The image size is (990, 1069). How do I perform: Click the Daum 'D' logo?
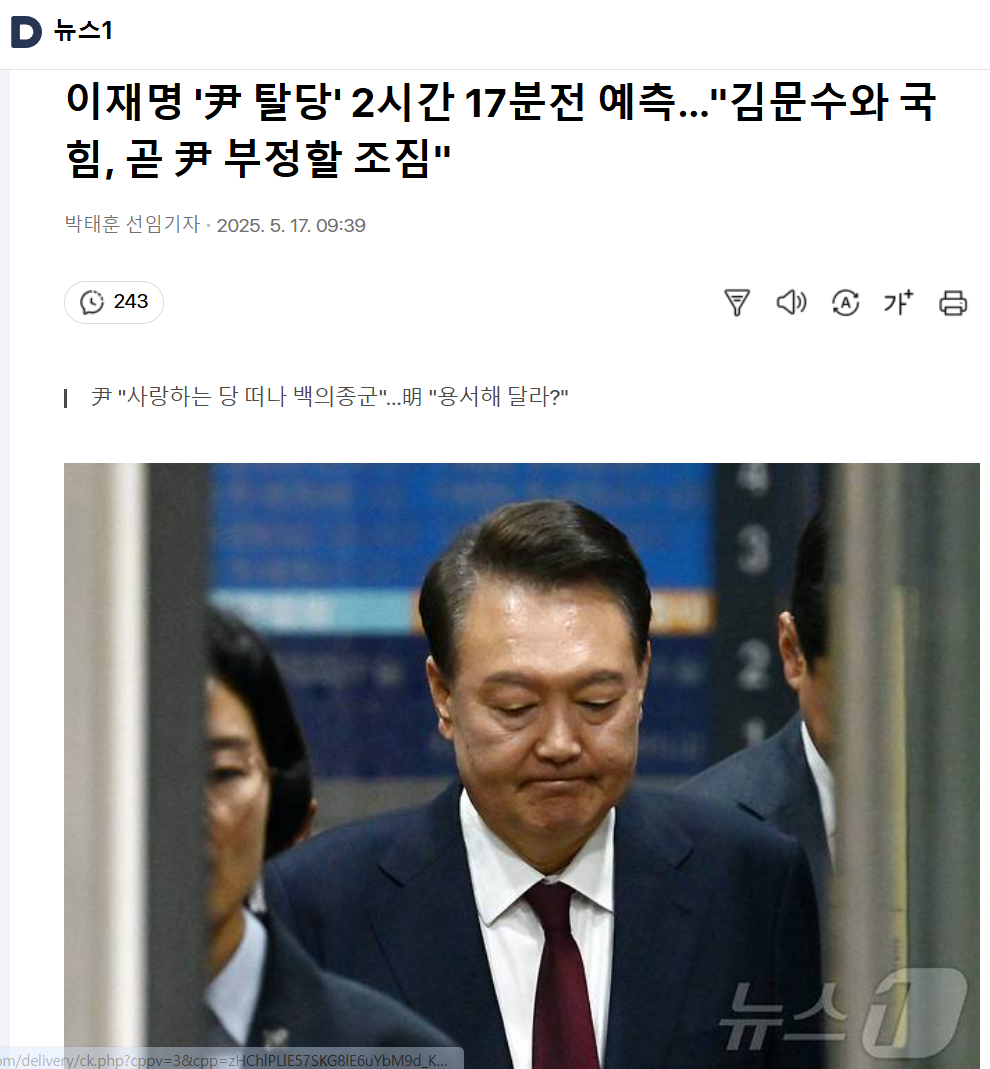click(x=26, y=32)
